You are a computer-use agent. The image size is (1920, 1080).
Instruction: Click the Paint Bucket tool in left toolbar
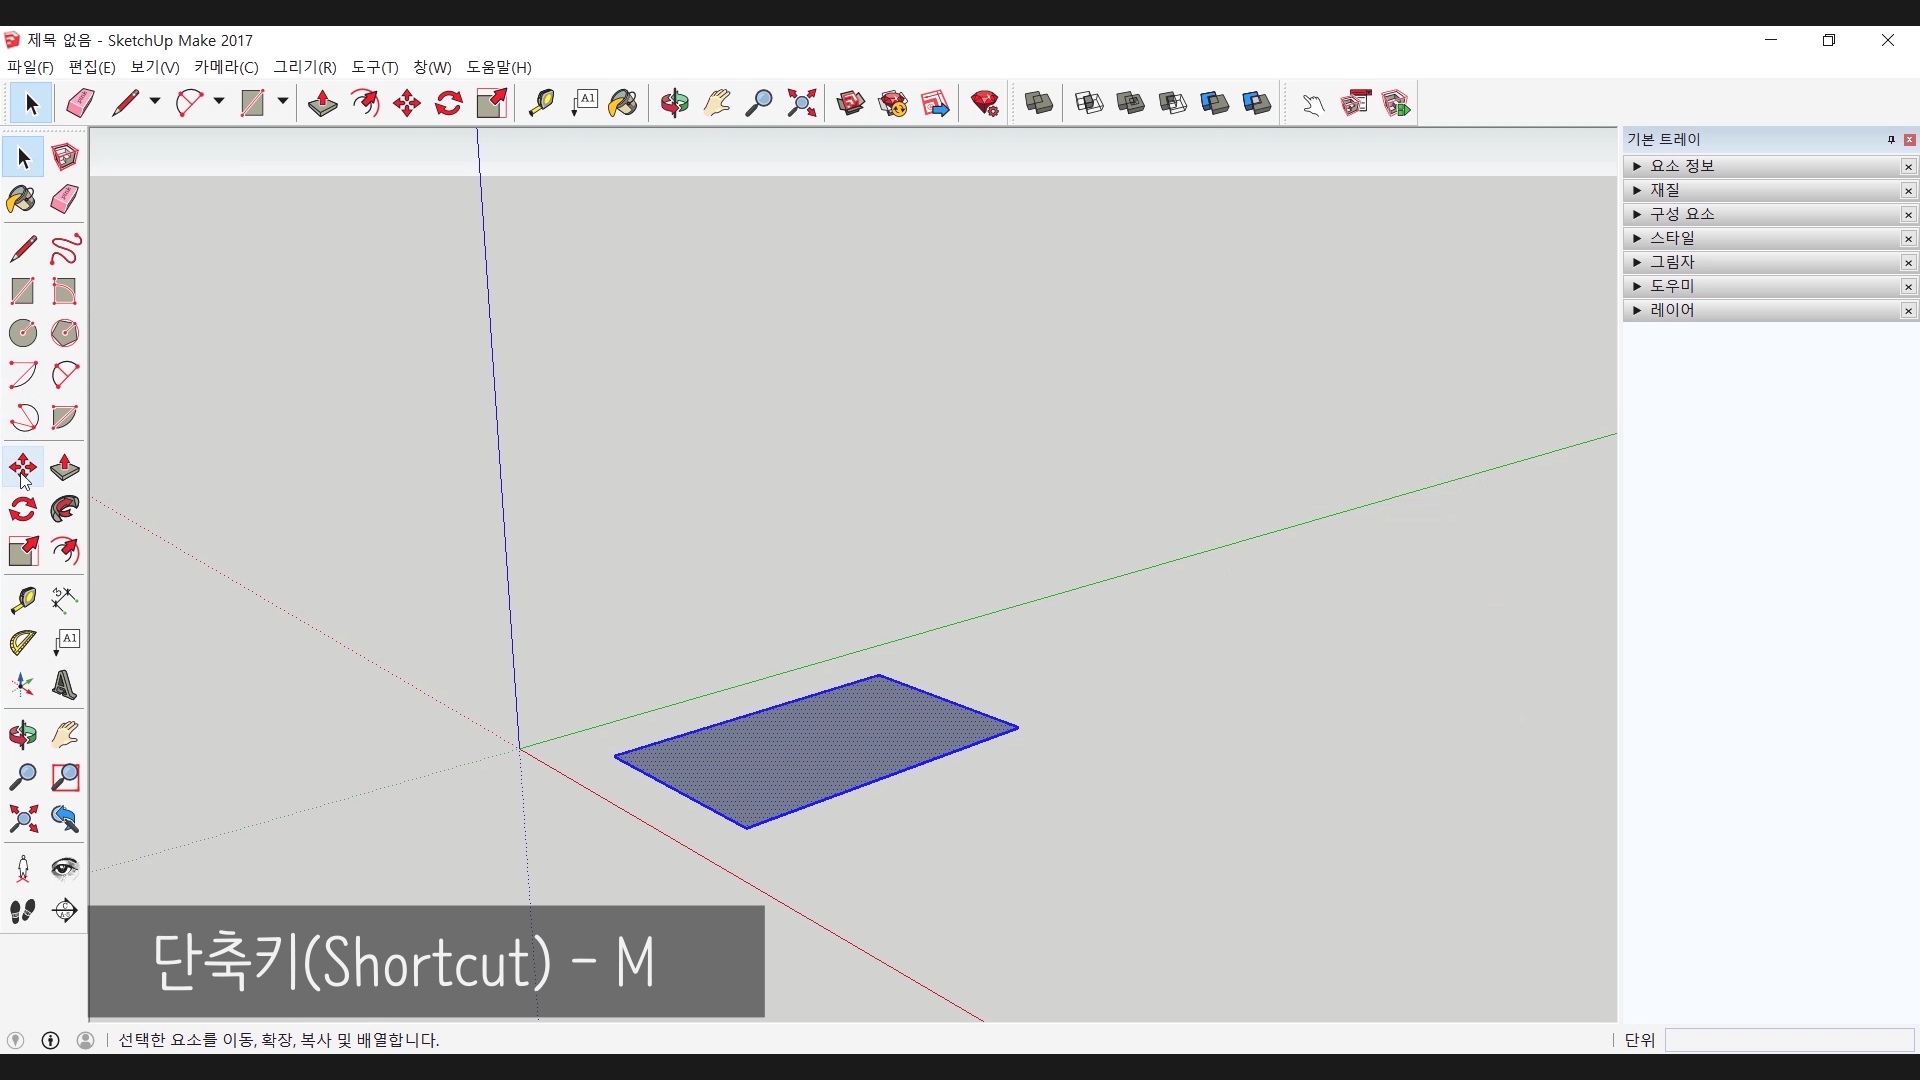coord(22,200)
